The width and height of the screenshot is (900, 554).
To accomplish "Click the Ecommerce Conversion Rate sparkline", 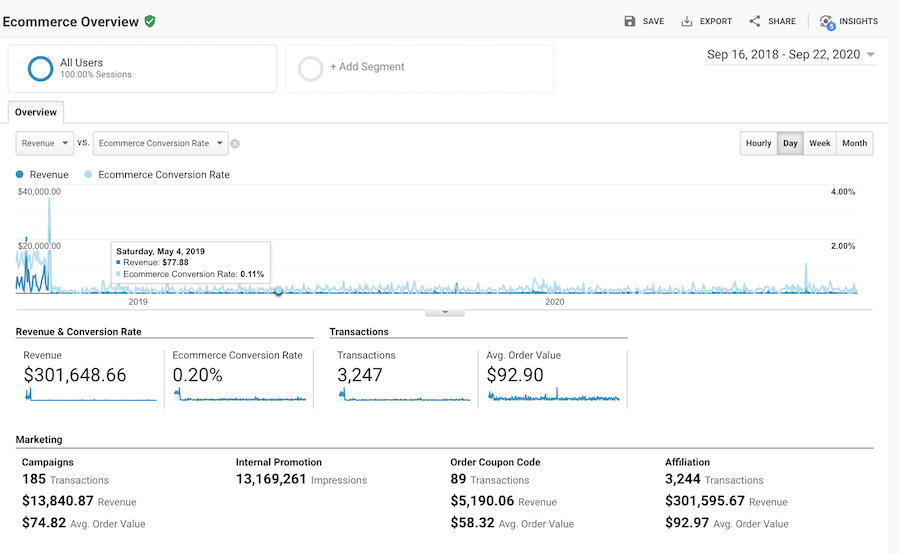I will click(x=240, y=394).
